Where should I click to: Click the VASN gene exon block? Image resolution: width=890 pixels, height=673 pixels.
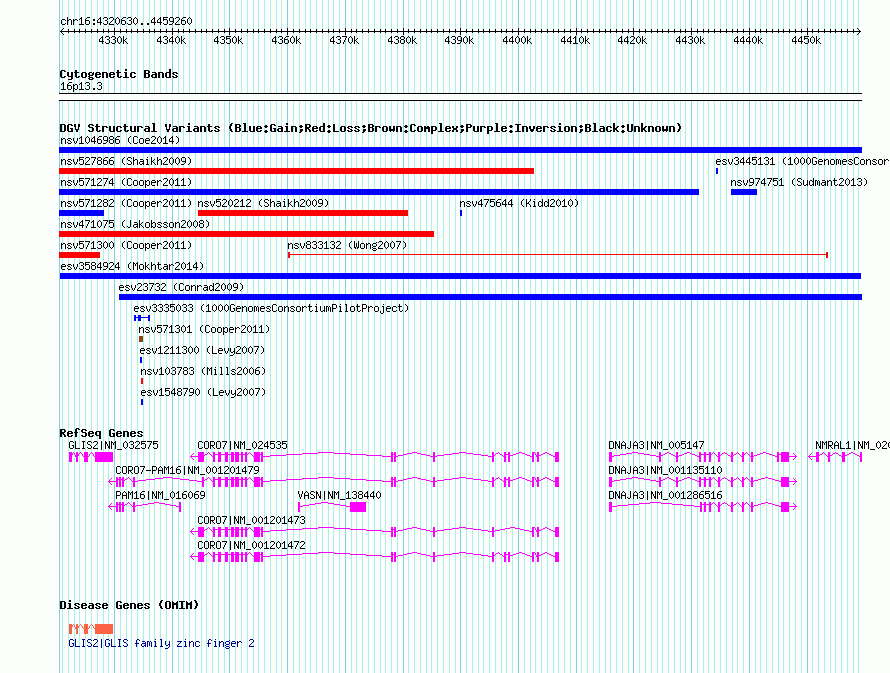358,507
